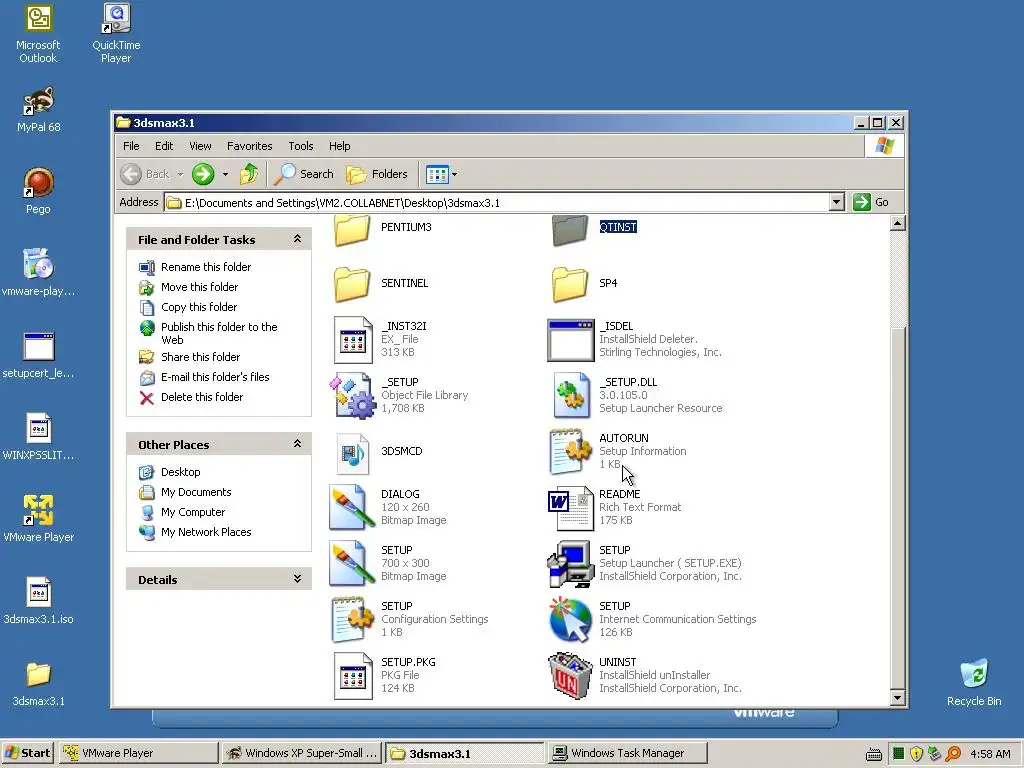Open the Favorites menu
The height and width of the screenshot is (768, 1024).
pyautogui.click(x=249, y=146)
